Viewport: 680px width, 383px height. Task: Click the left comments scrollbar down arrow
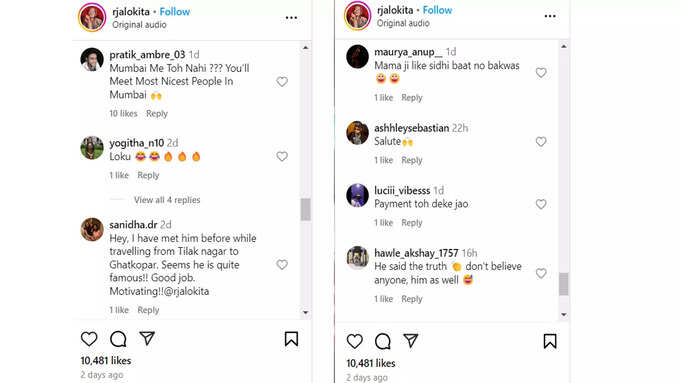306,312
